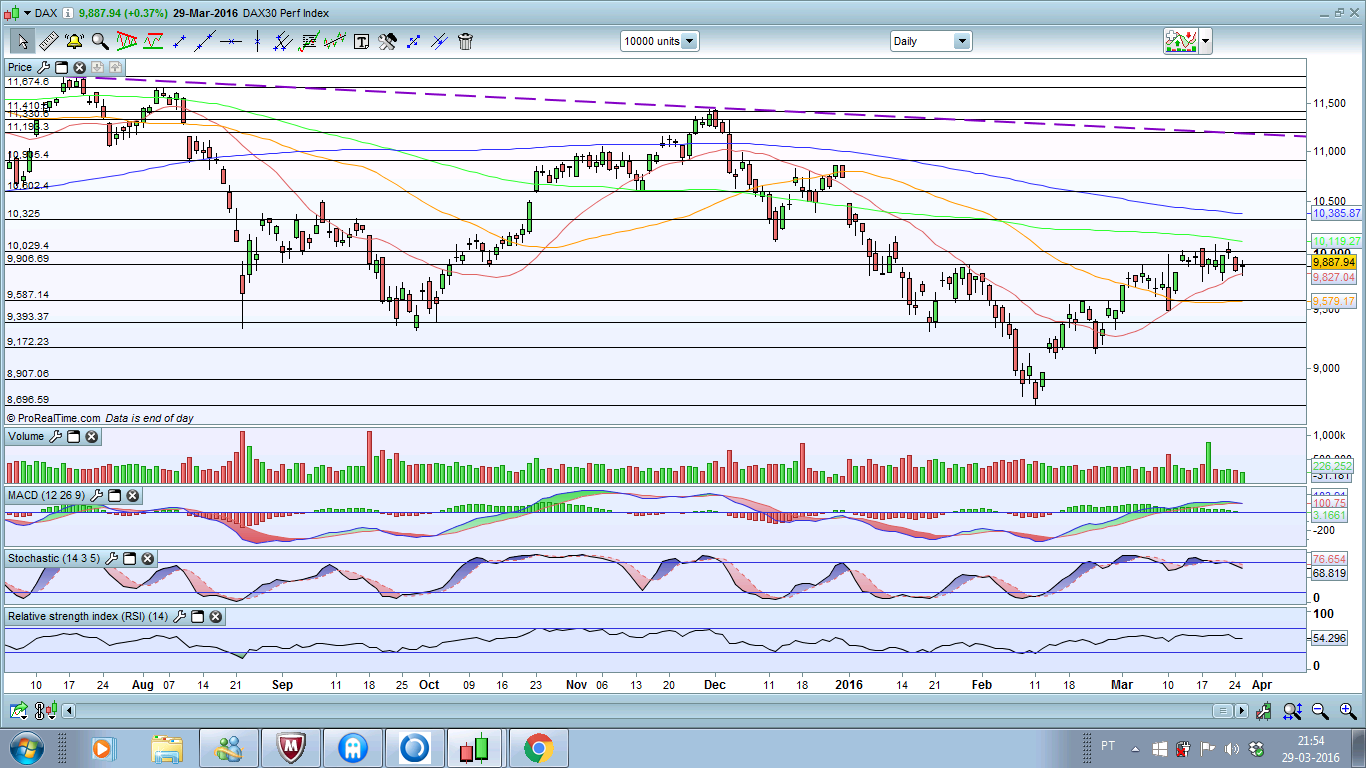Open the 10000 units dropdown
Viewport: 1366px width, 768px height.
click(x=689, y=41)
